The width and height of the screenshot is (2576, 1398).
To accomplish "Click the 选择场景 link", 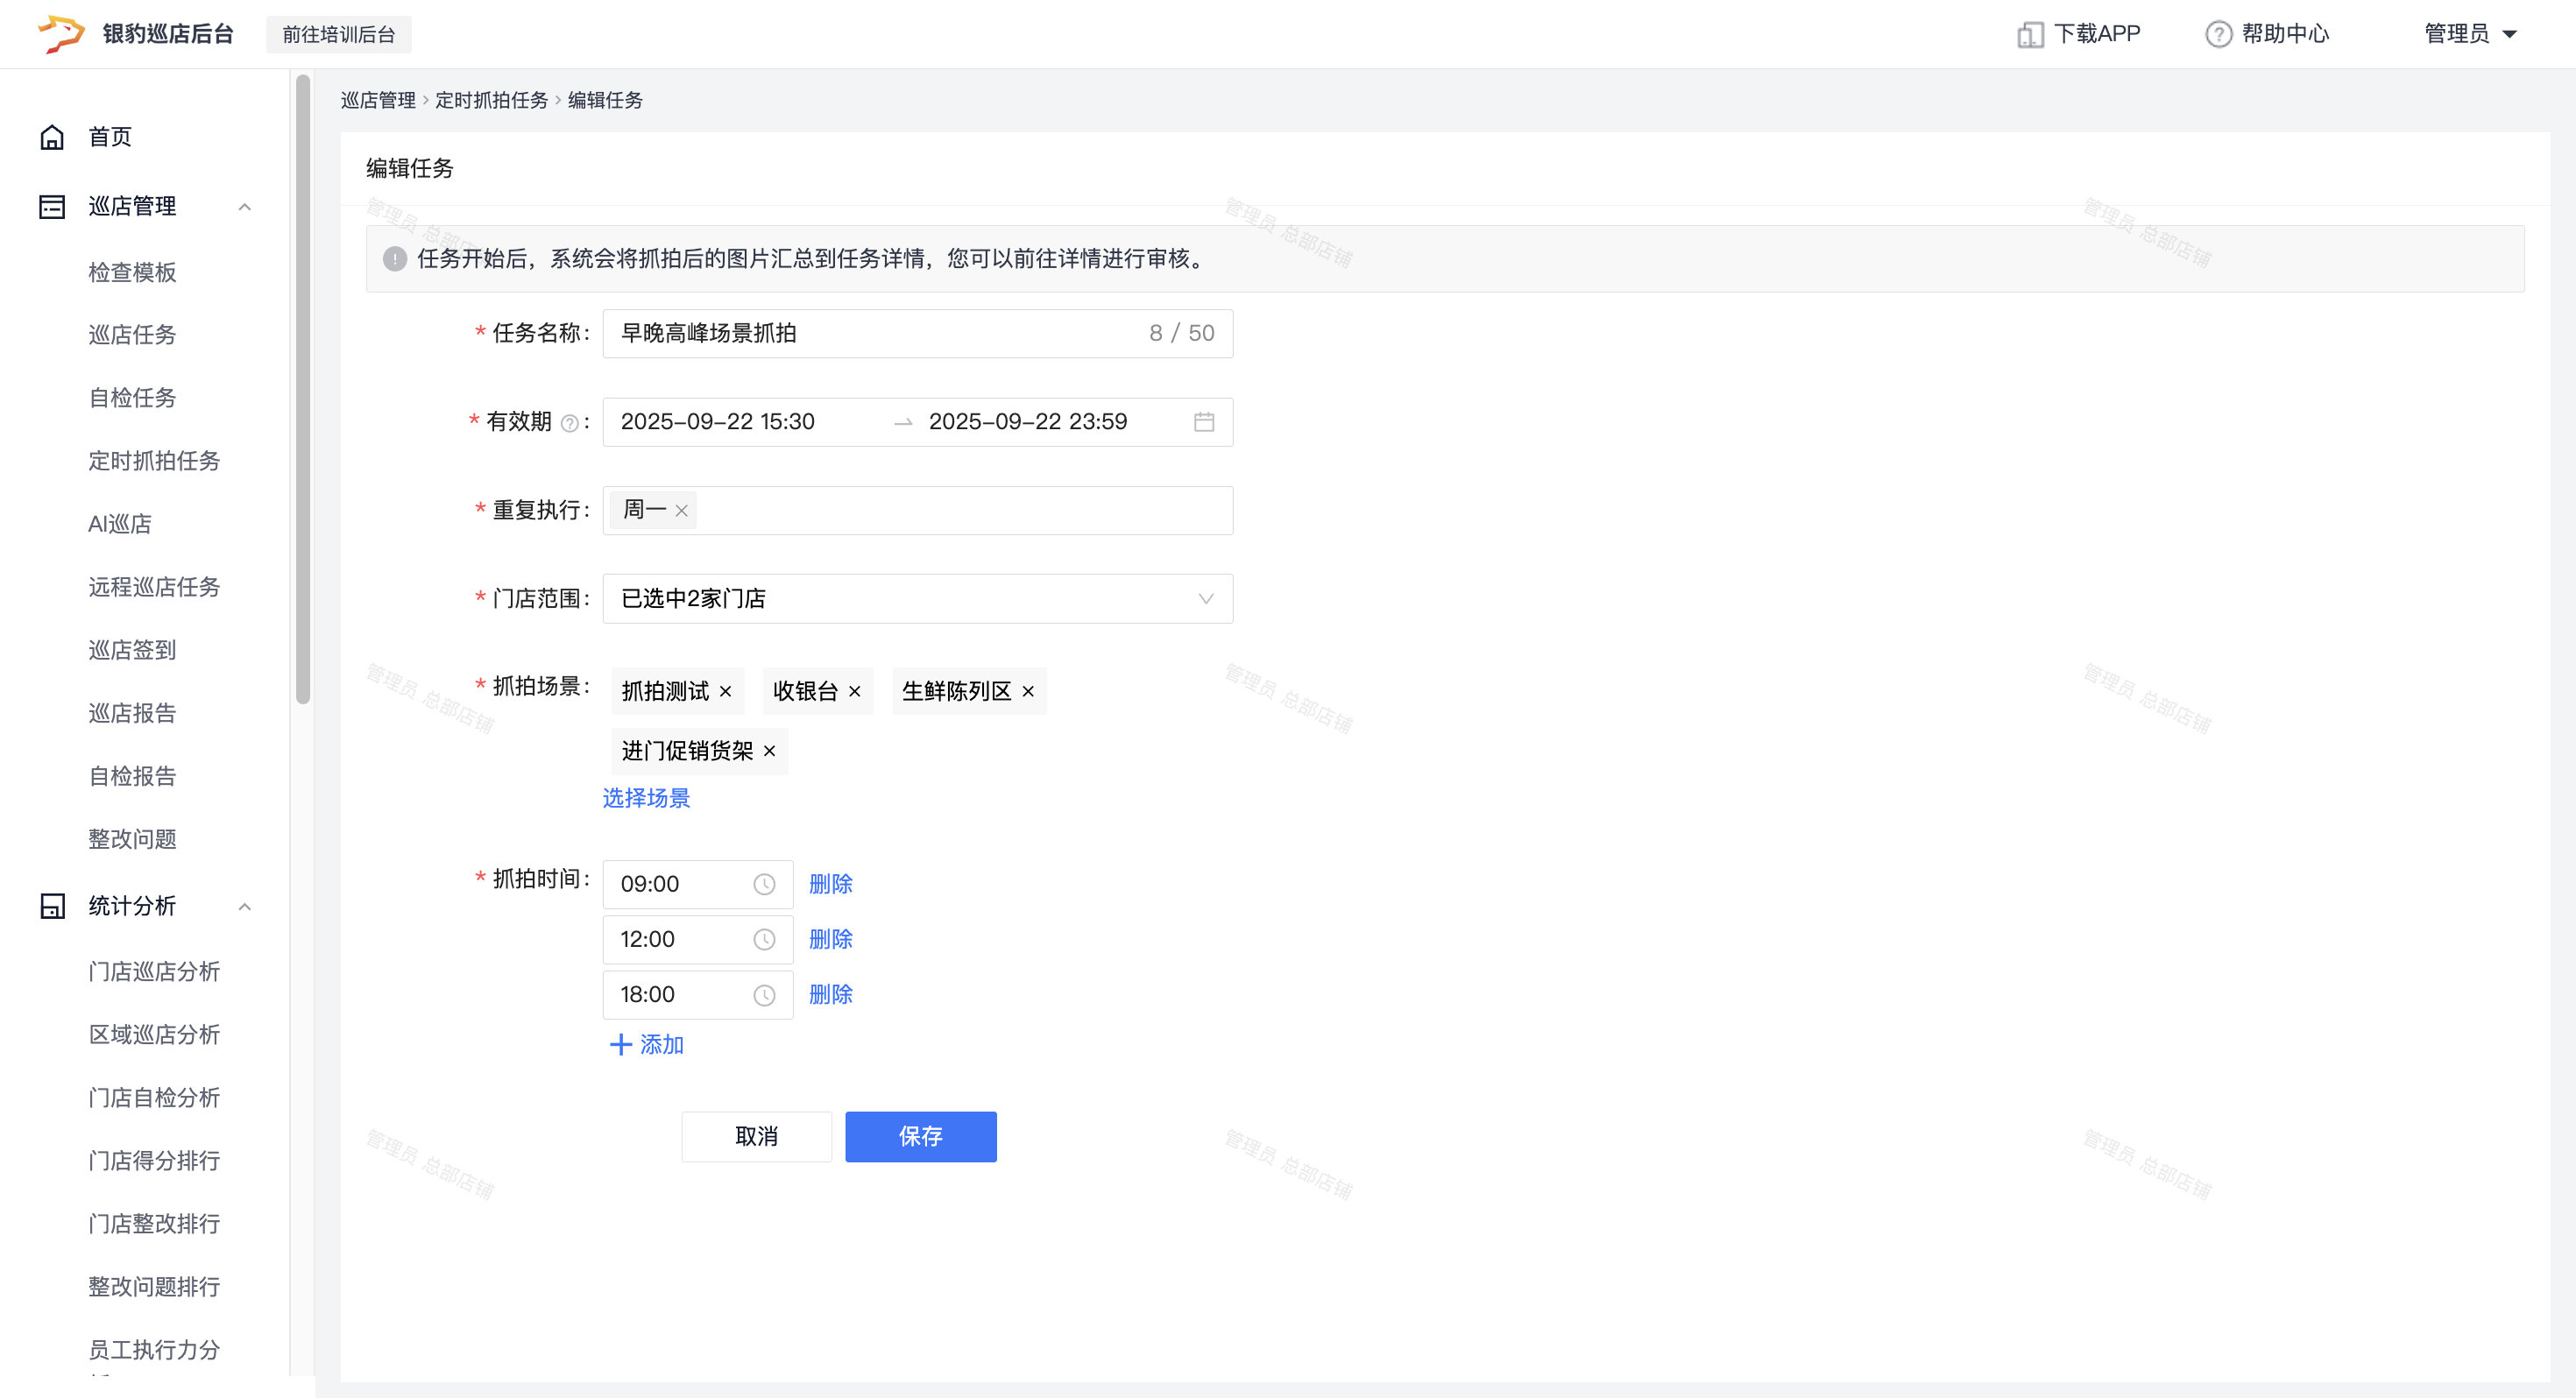I will point(646,798).
